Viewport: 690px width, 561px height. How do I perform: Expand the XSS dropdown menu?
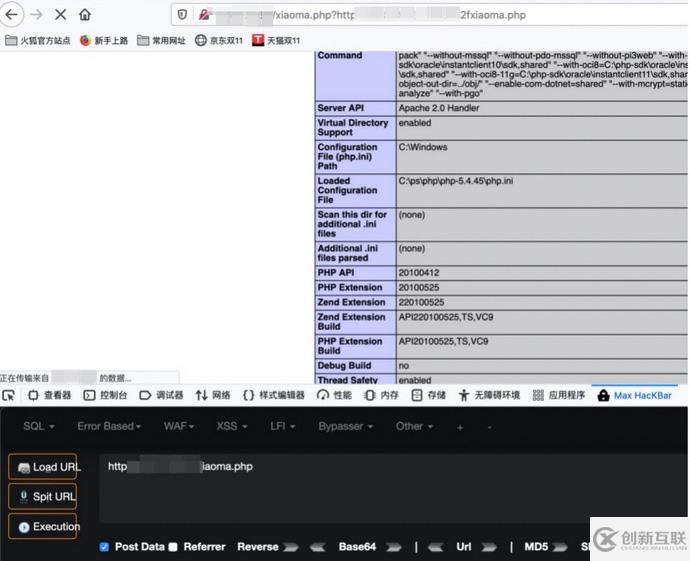point(232,426)
